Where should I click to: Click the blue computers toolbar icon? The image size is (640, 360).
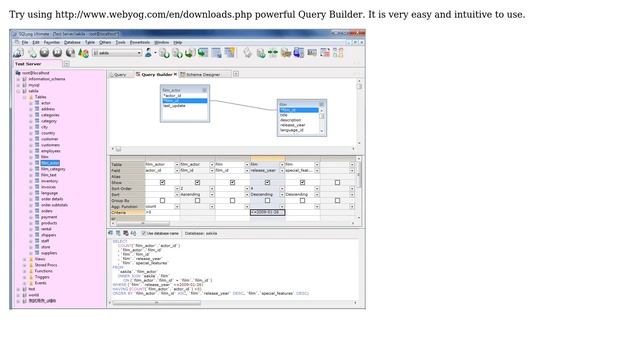[299, 53]
